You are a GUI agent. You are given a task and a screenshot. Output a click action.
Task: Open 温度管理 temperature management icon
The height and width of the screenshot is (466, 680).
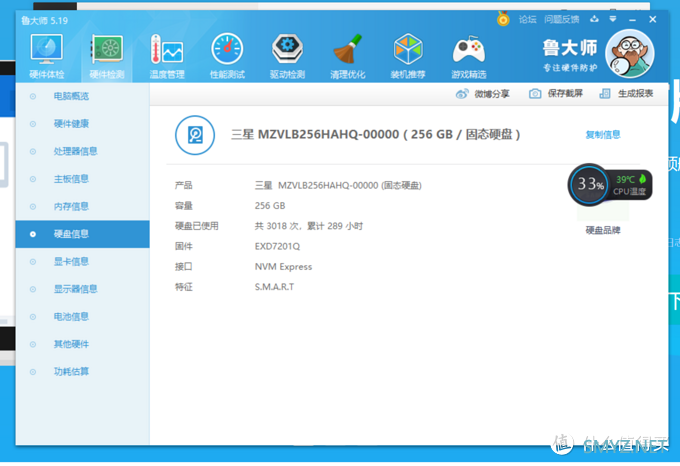point(167,56)
